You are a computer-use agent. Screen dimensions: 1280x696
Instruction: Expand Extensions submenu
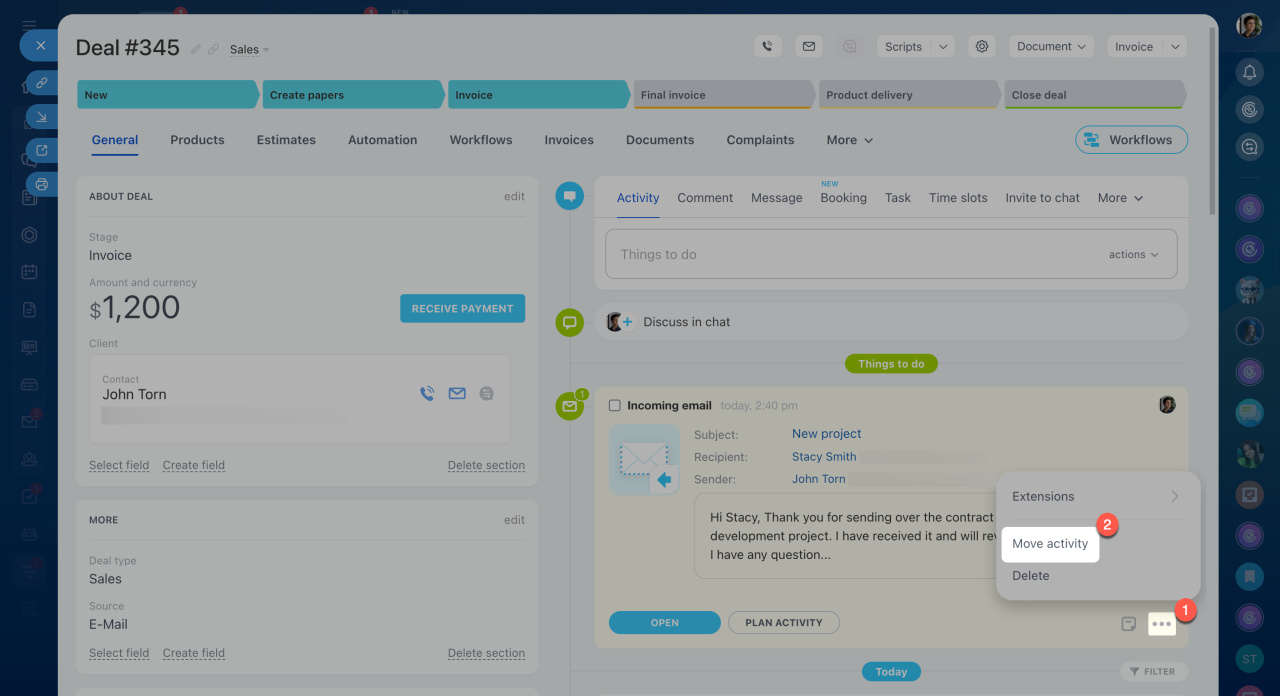click(x=1096, y=496)
